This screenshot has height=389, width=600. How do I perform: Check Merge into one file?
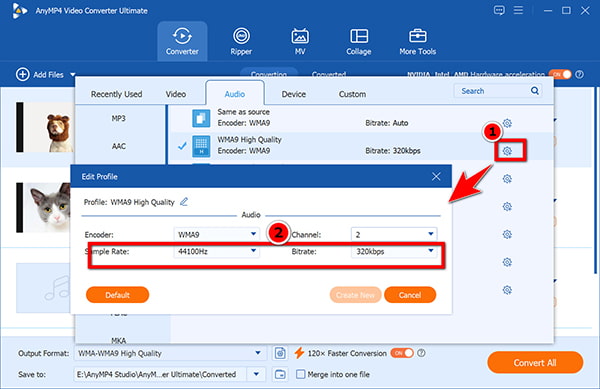pos(301,374)
